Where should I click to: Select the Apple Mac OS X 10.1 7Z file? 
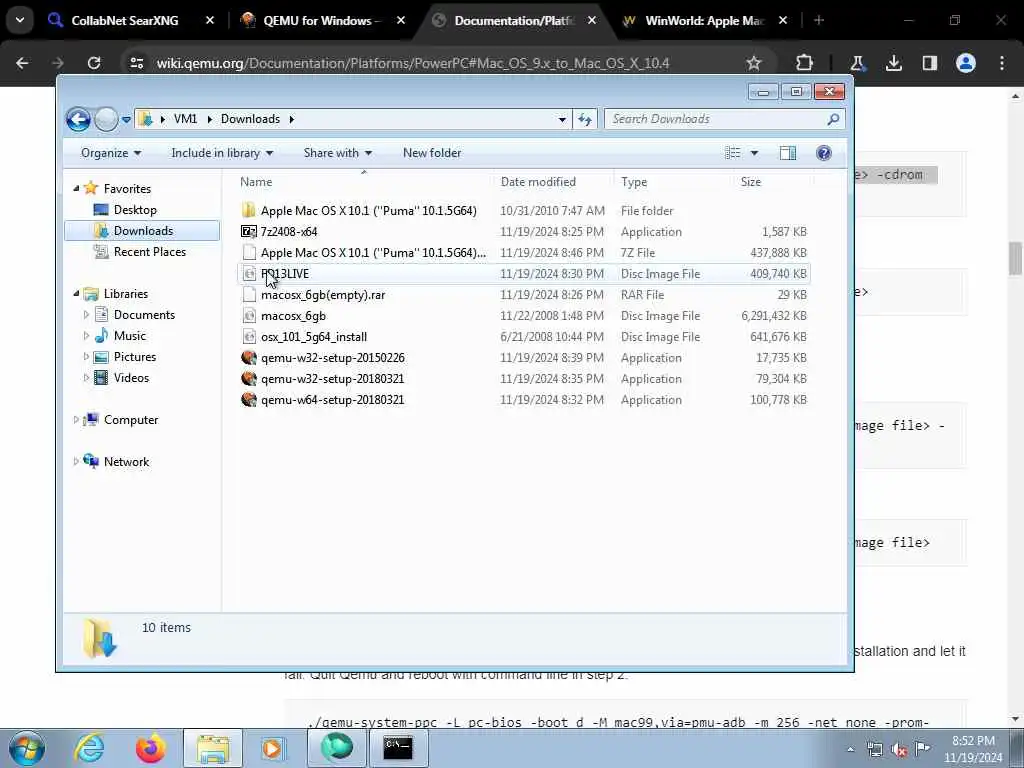tap(373, 253)
